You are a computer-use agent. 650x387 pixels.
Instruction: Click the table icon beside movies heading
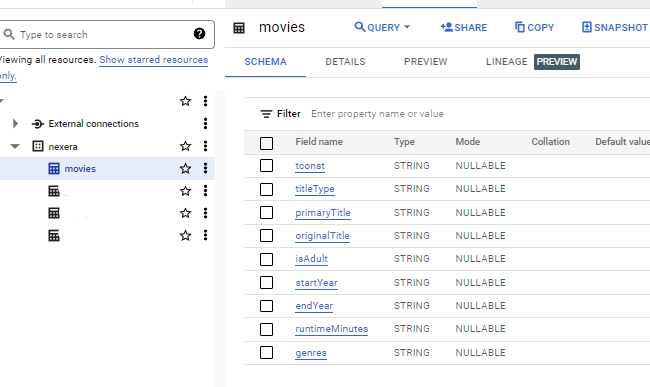239,28
